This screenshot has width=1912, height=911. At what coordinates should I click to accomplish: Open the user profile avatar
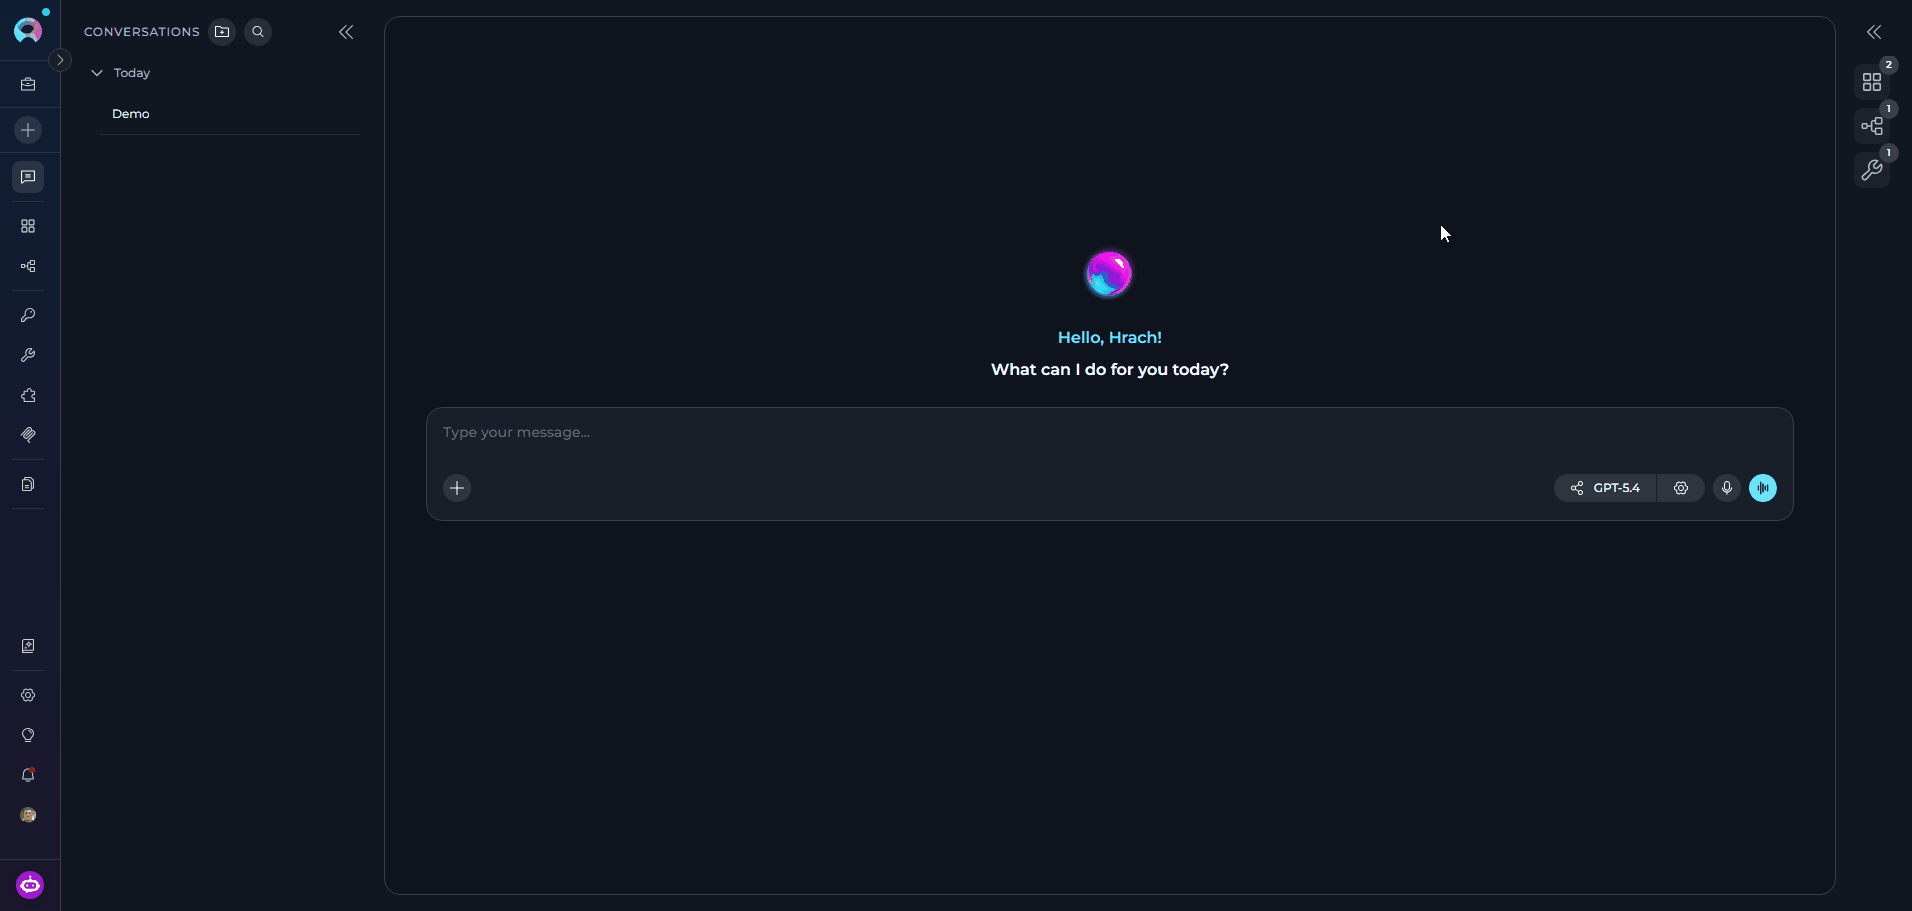click(x=28, y=815)
